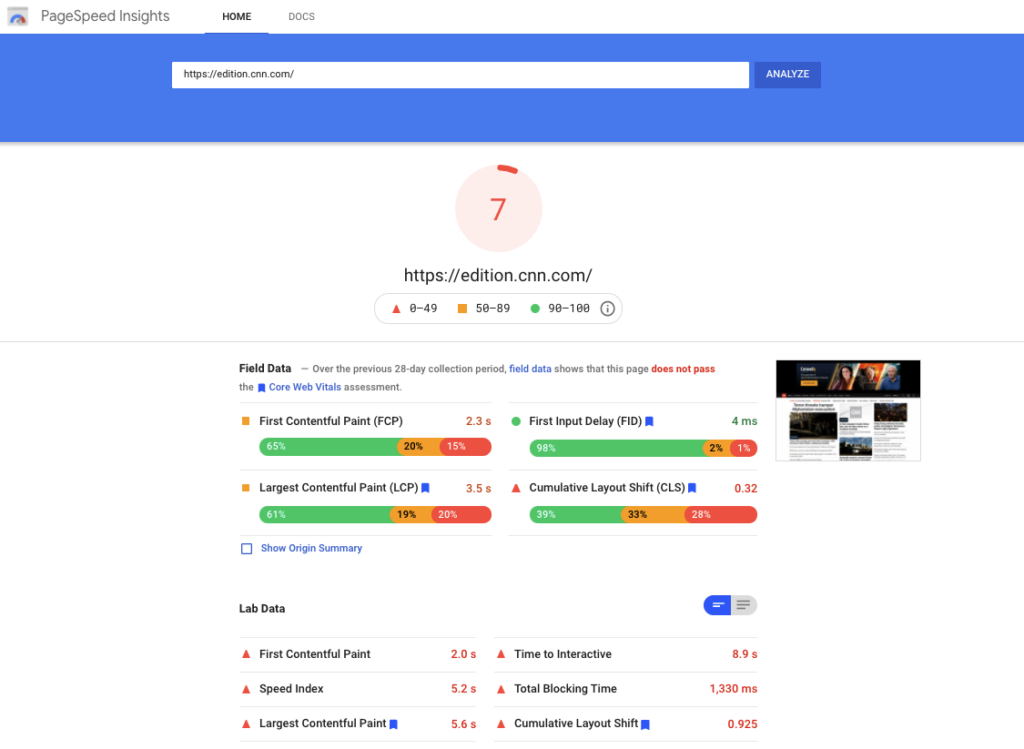Click the ANALYZE button
1024x749 pixels.
pos(788,74)
